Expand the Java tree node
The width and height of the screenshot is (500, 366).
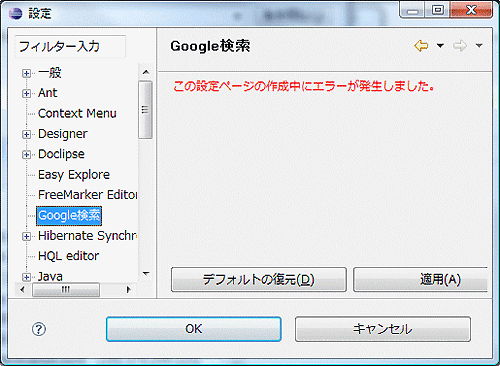[26, 277]
